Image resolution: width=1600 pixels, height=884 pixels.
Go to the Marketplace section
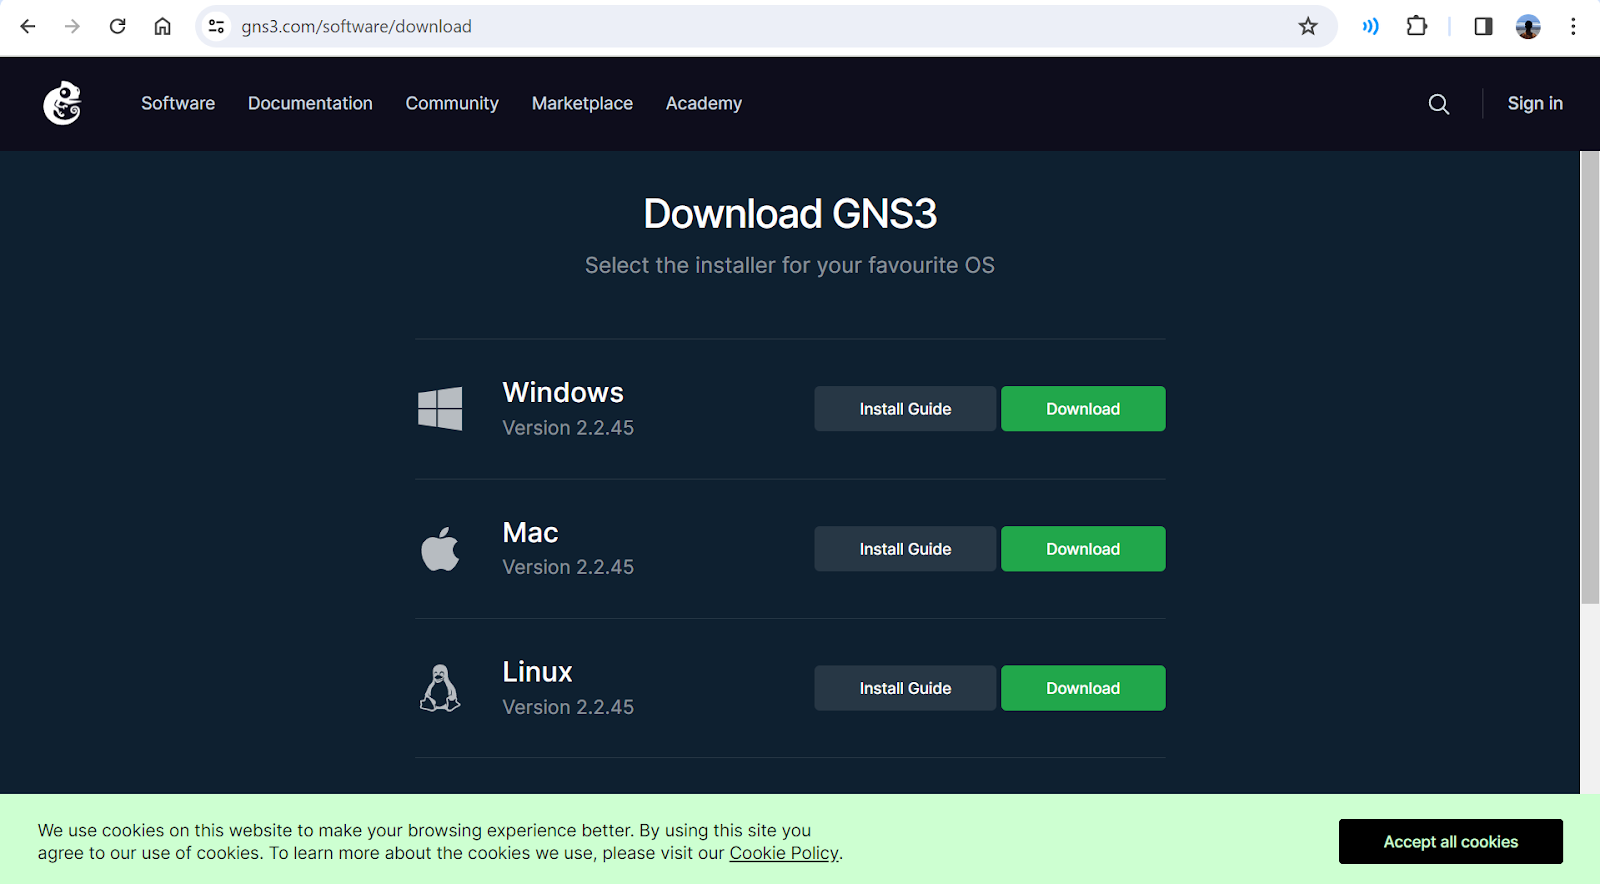582,103
